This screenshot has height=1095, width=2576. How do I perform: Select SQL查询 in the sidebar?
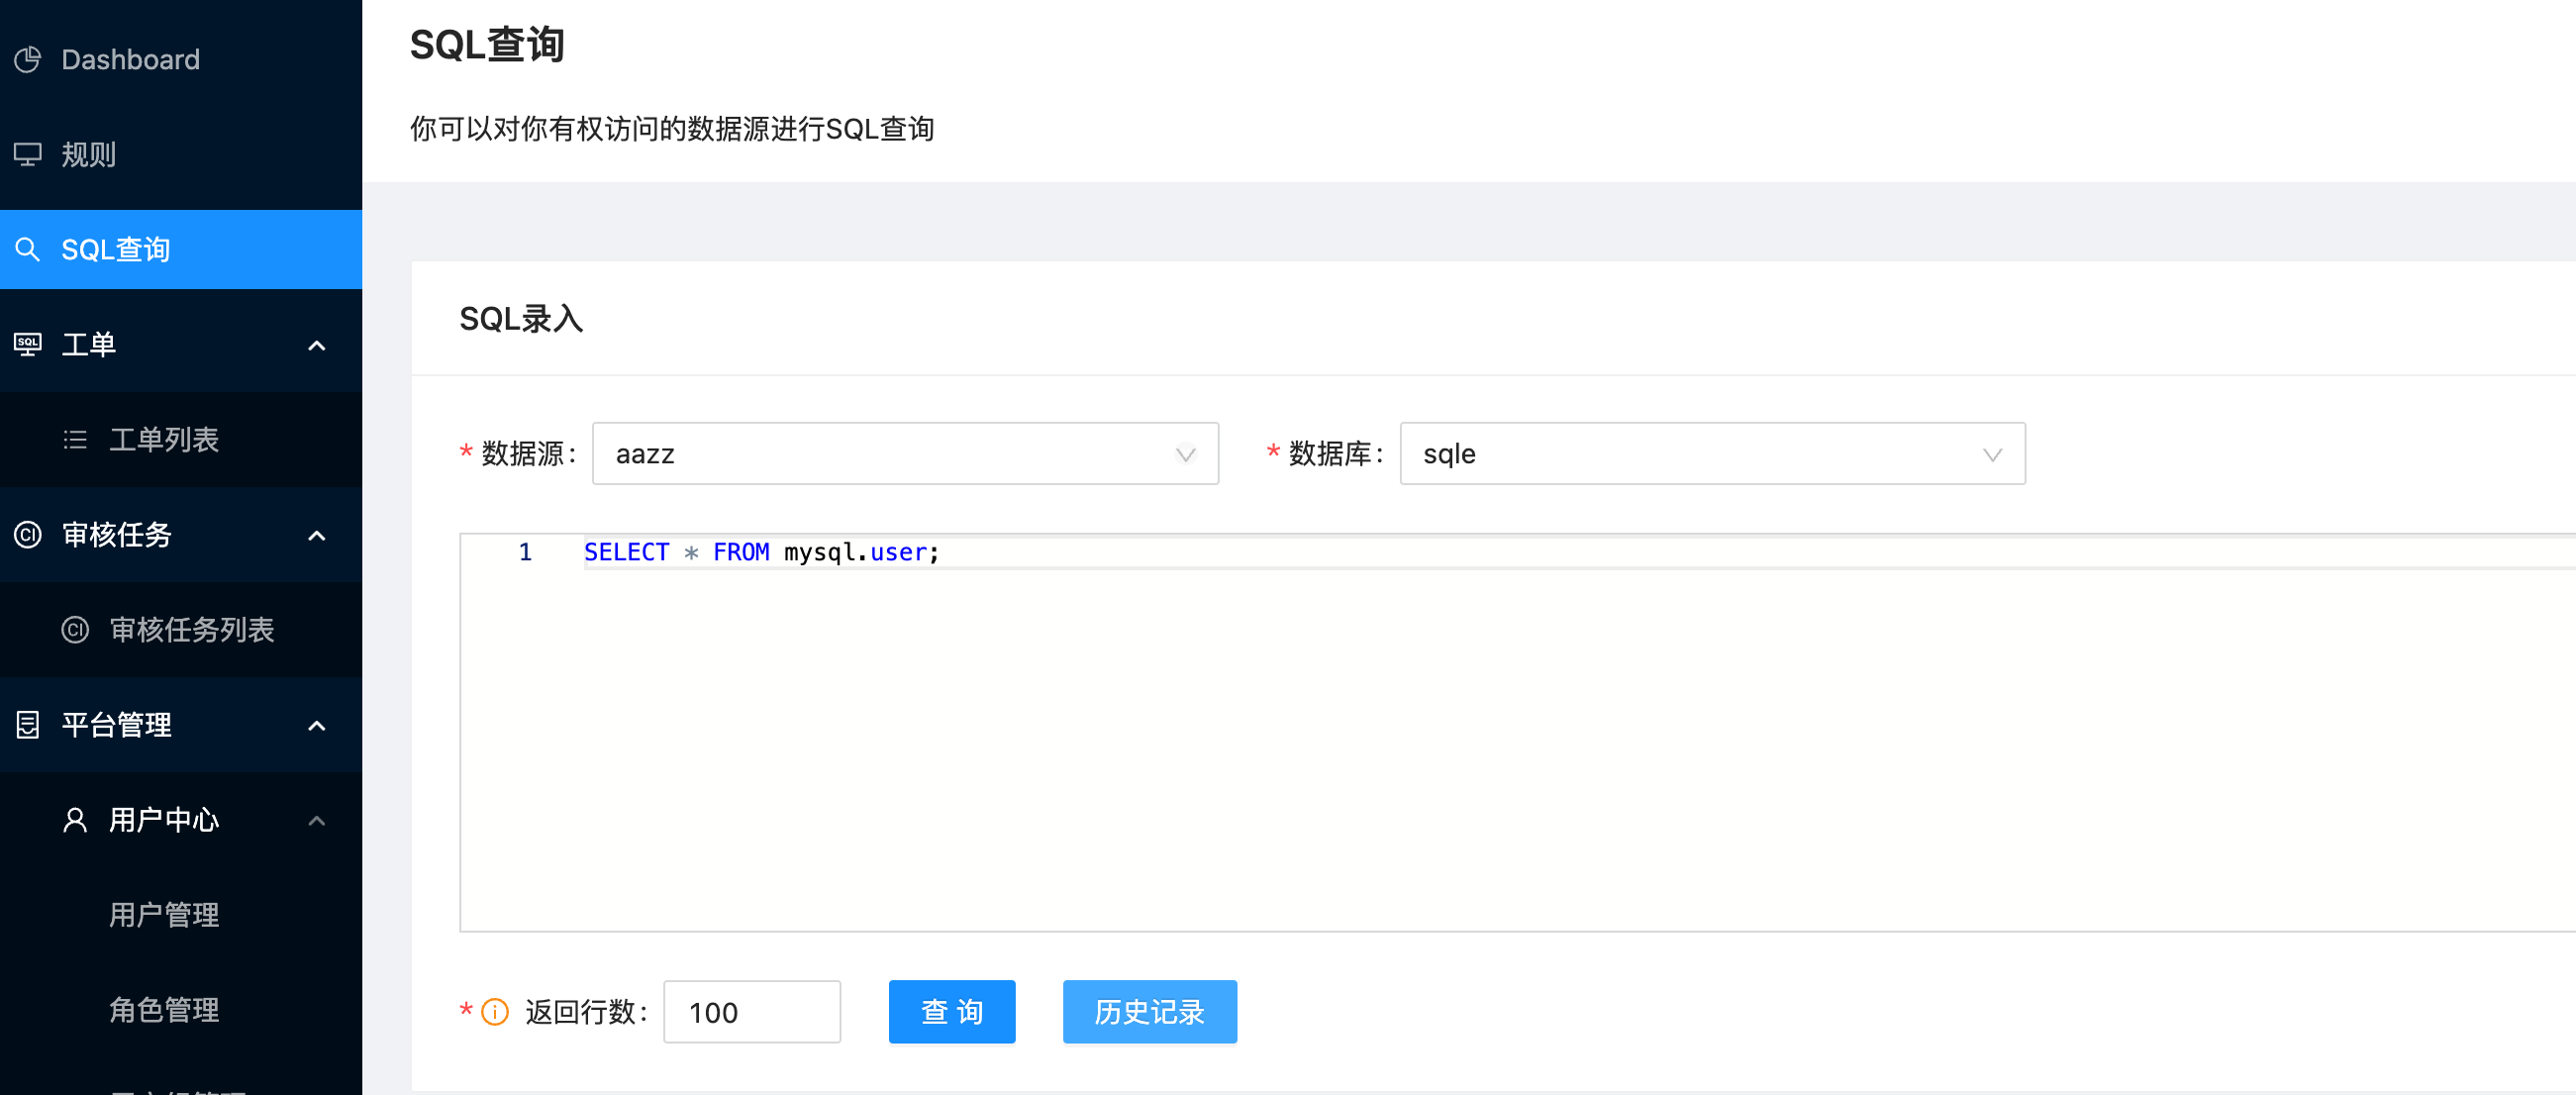pos(181,250)
